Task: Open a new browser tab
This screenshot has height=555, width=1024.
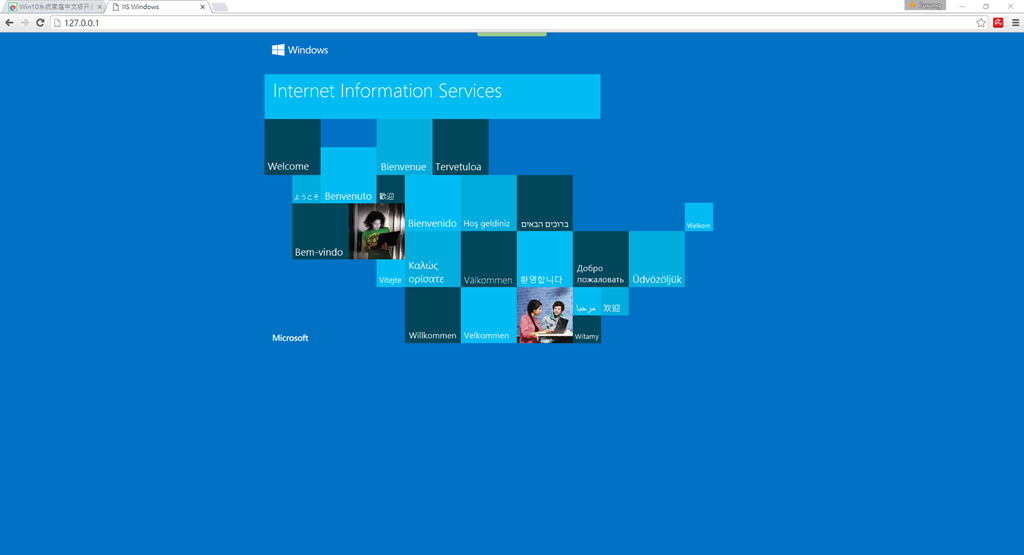Action: (219, 7)
